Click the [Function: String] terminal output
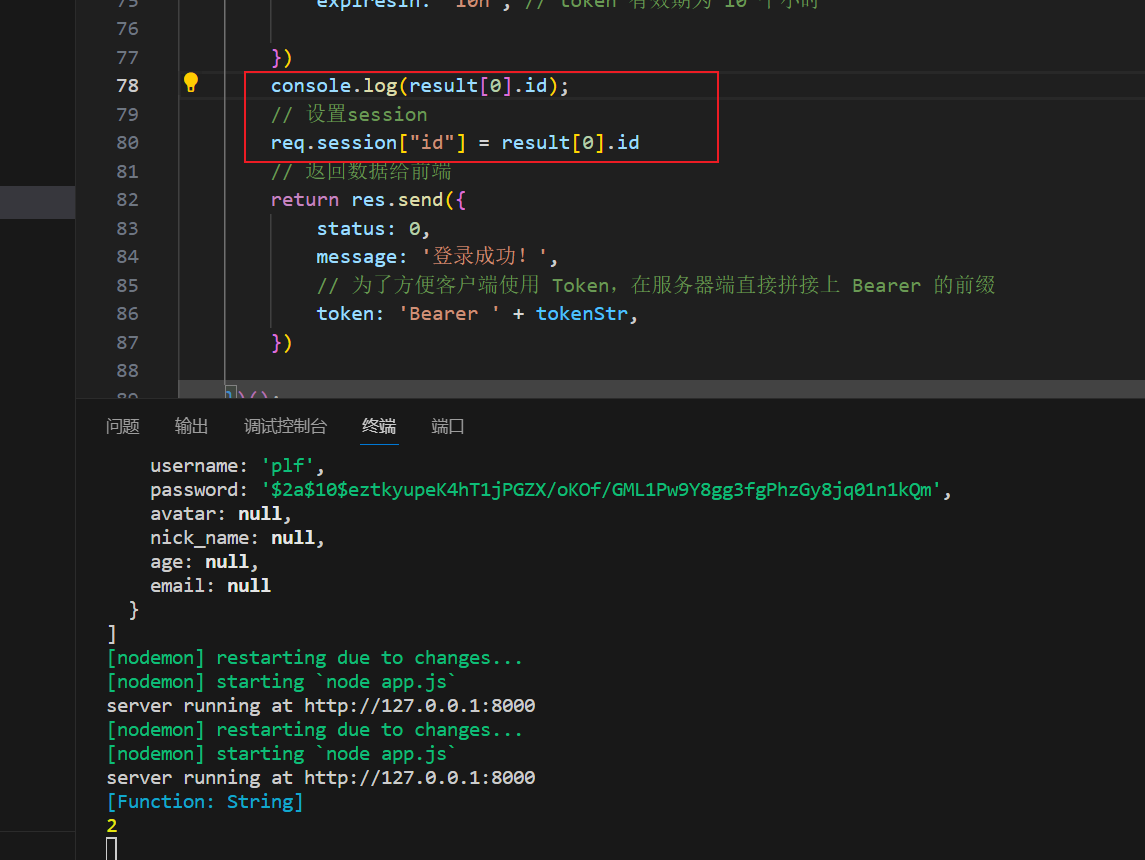The width and height of the screenshot is (1145, 860). (205, 802)
